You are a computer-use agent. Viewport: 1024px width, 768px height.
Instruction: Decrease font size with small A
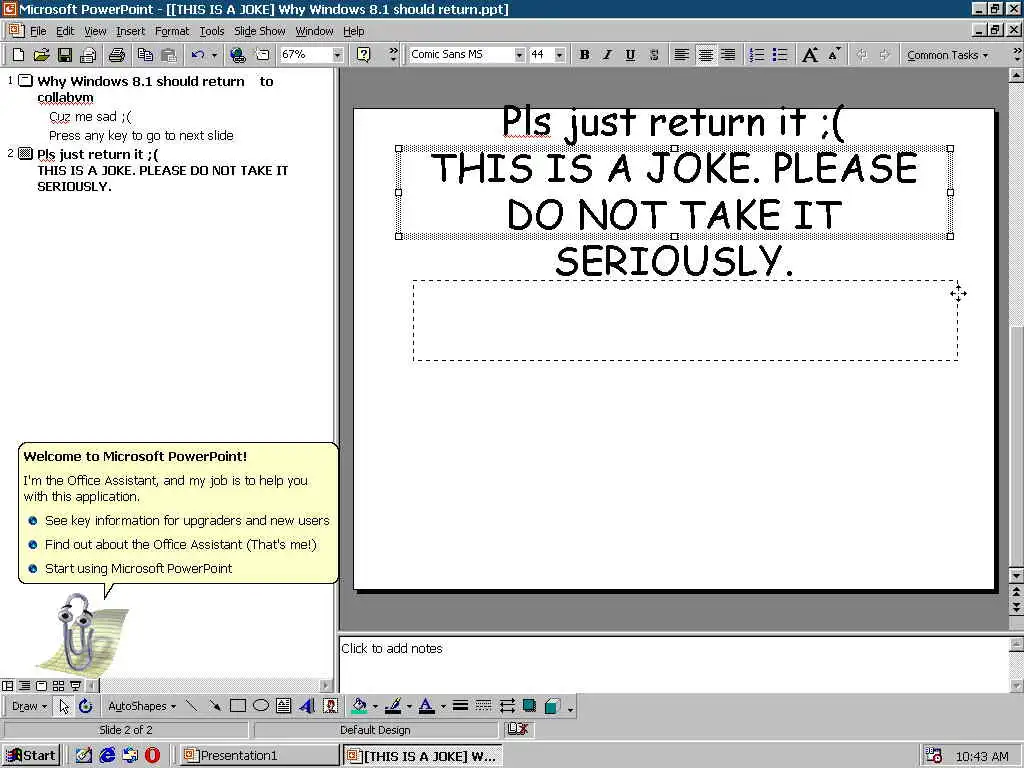tap(833, 55)
